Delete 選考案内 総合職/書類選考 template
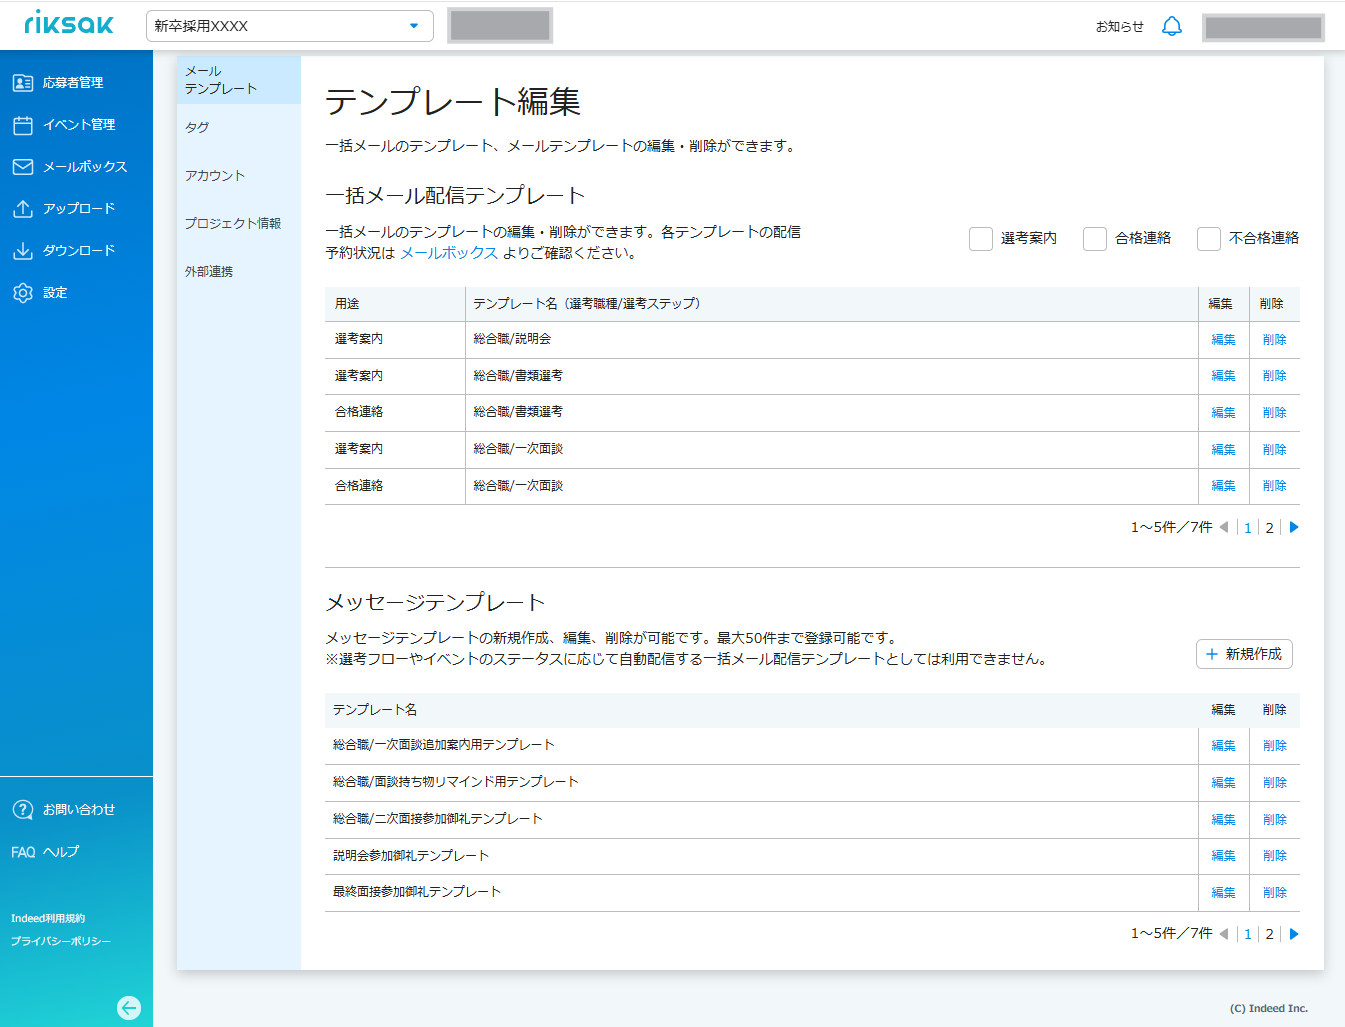The height and width of the screenshot is (1027, 1345). [1274, 376]
